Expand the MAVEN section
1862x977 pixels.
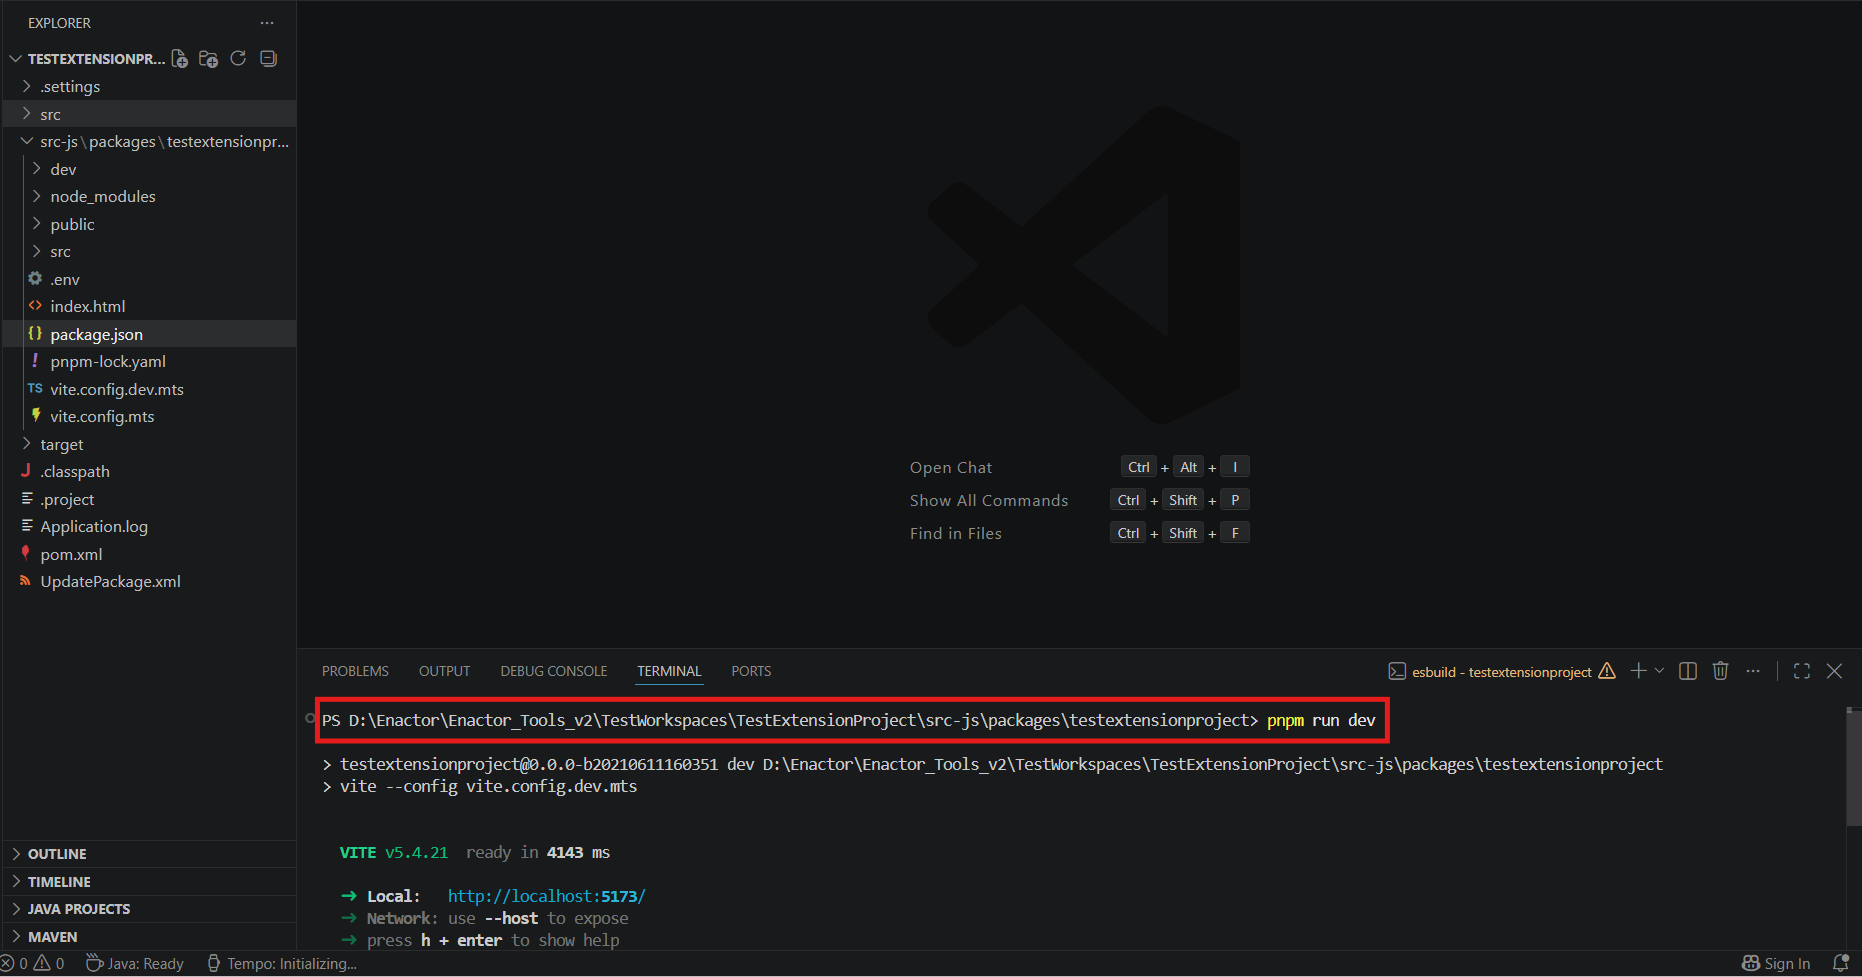pyautogui.click(x=150, y=937)
